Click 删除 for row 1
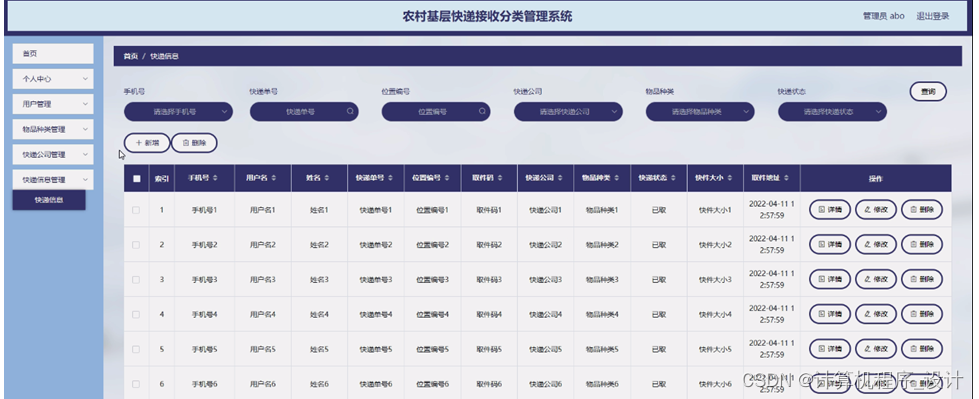Viewport: 979px width, 399px height. pos(922,210)
